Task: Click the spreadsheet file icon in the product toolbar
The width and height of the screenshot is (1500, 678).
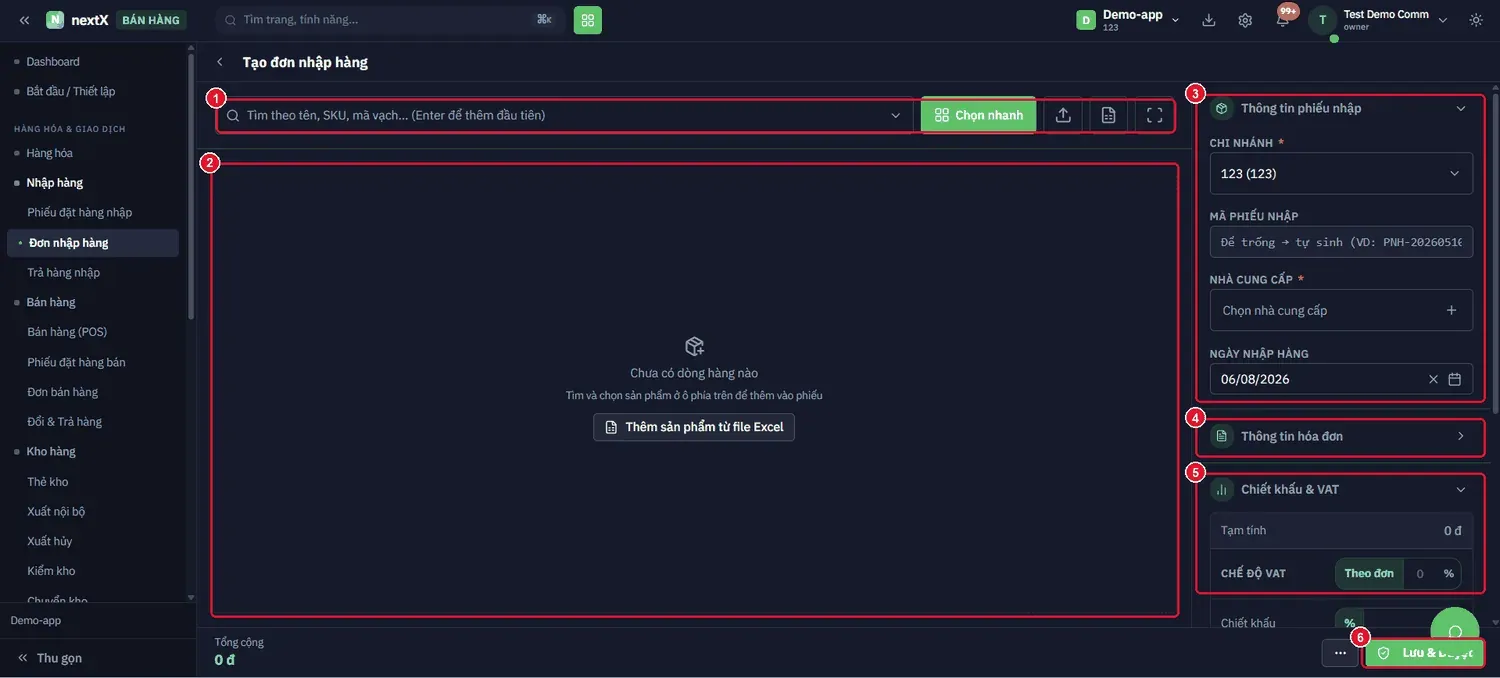Action: 1108,115
